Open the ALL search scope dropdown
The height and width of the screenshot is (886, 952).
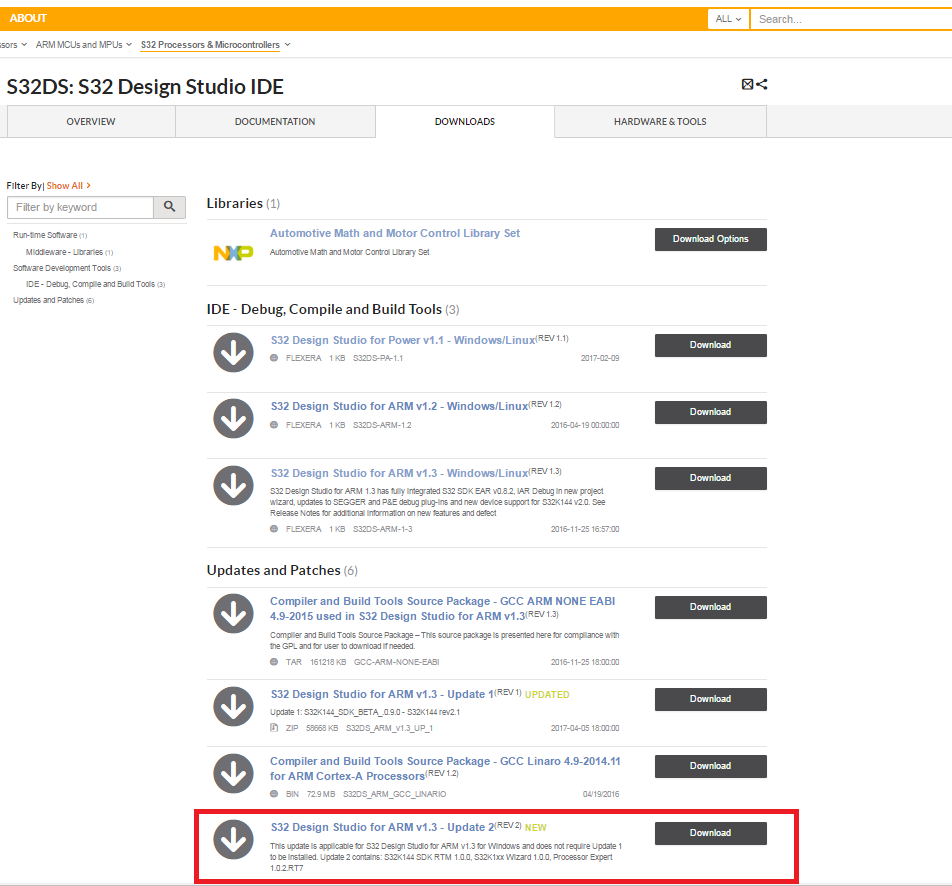tap(728, 19)
